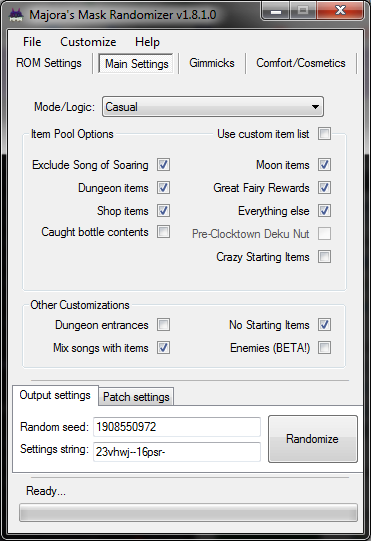Click the Pre-Clocktown Deku Nut checkbox

pyautogui.click(x=324, y=234)
